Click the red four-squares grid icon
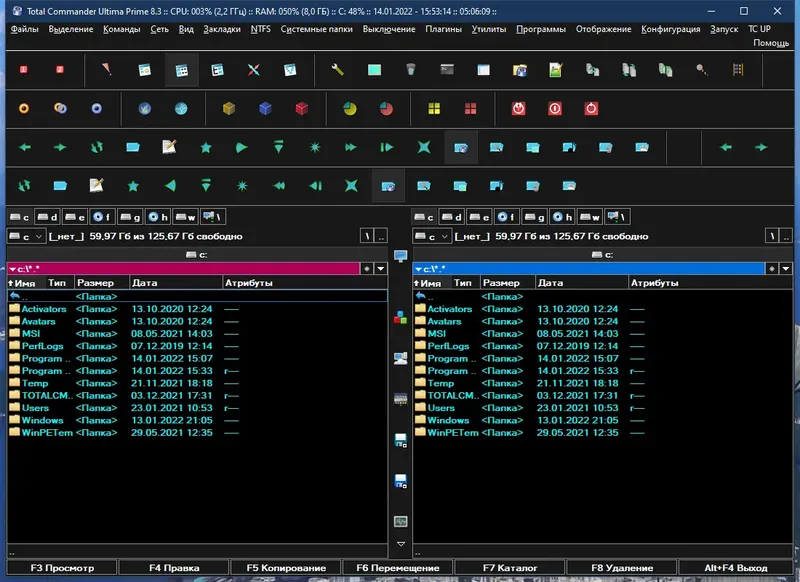Image resolution: width=800 pixels, height=582 pixels. point(470,108)
